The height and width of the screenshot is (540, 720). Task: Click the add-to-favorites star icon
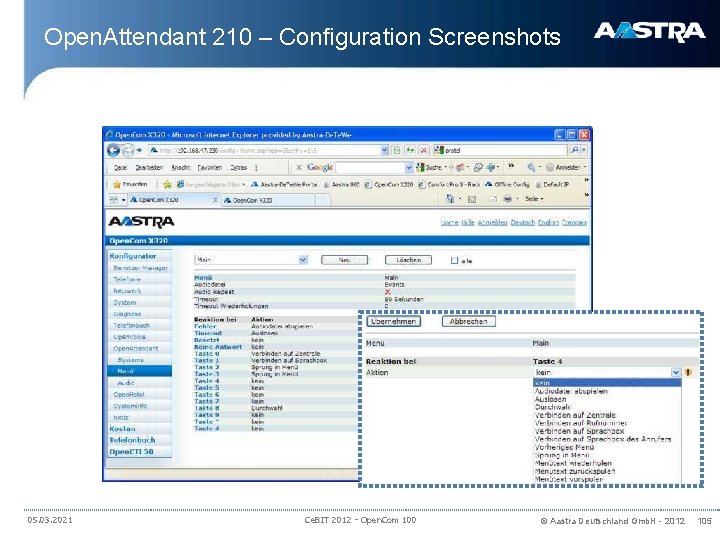coord(167,184)
